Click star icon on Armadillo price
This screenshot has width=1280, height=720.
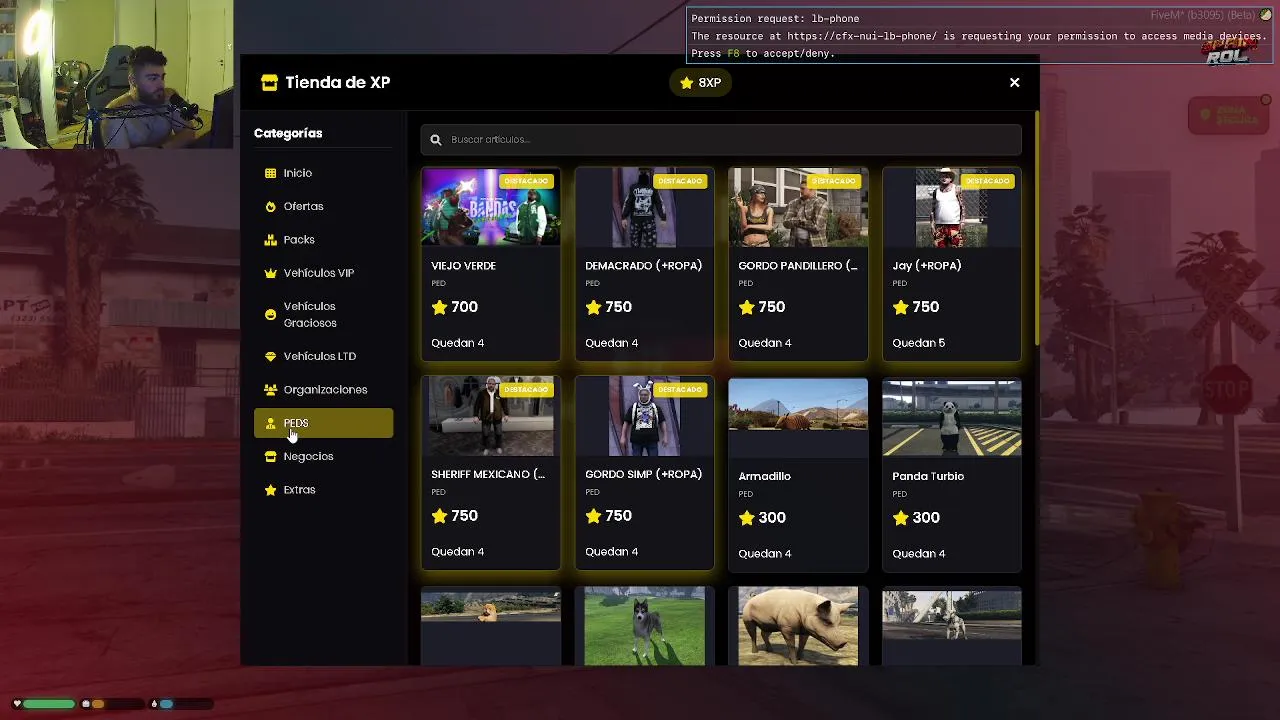point(746,518)
